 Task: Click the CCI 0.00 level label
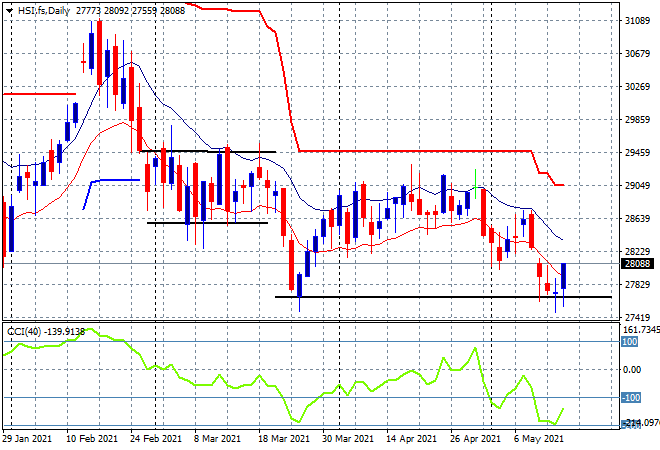click(x=632, y=370)
